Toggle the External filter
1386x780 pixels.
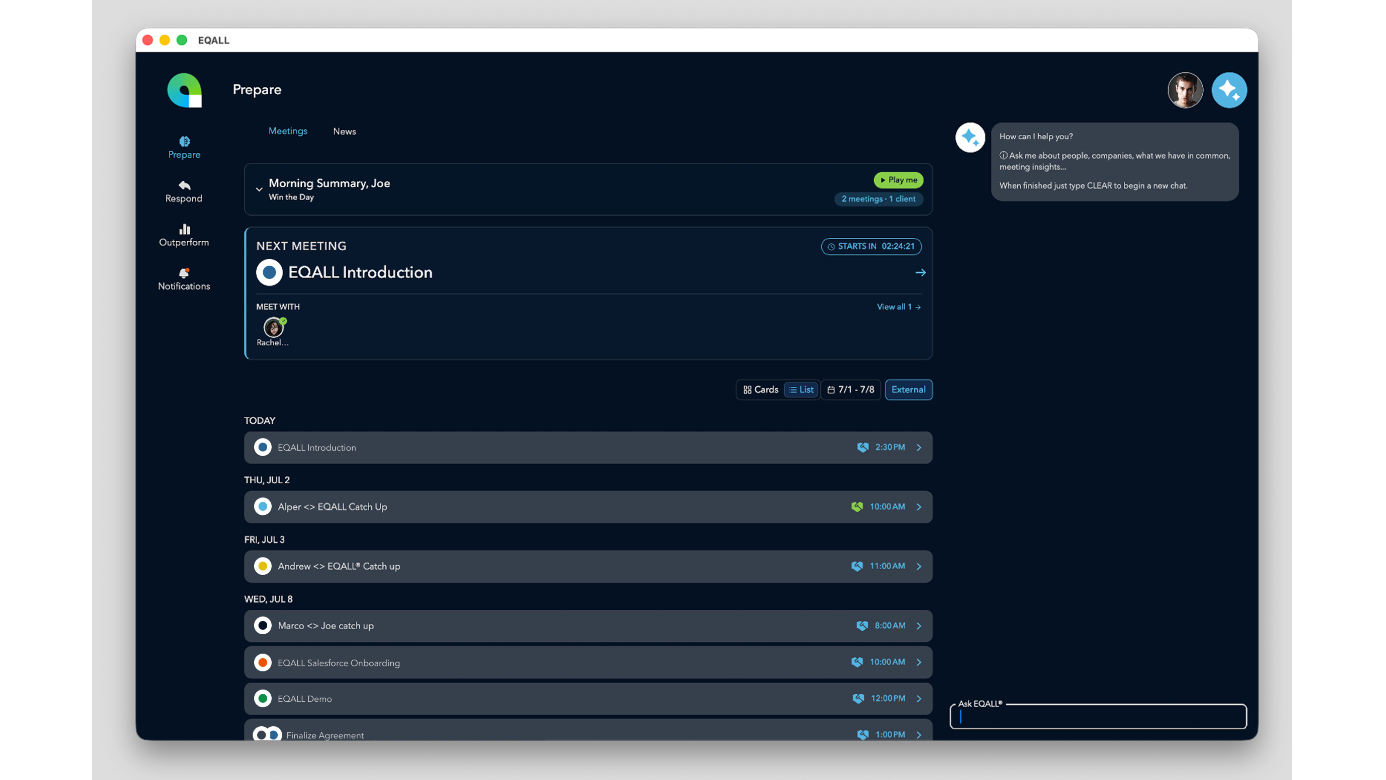908,390
